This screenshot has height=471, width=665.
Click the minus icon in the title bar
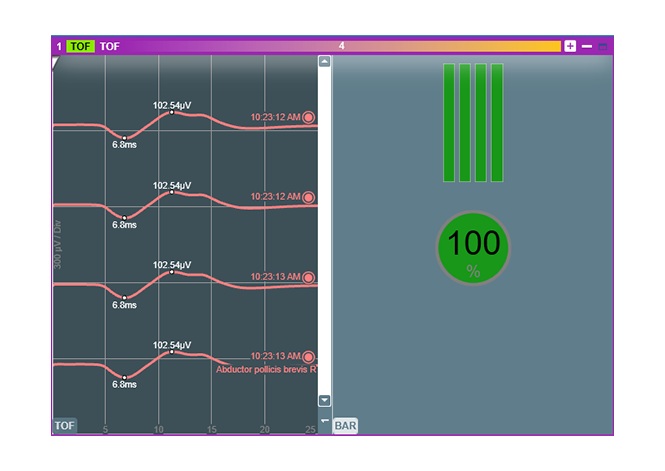pyautogui.click(x=587, y=46)
